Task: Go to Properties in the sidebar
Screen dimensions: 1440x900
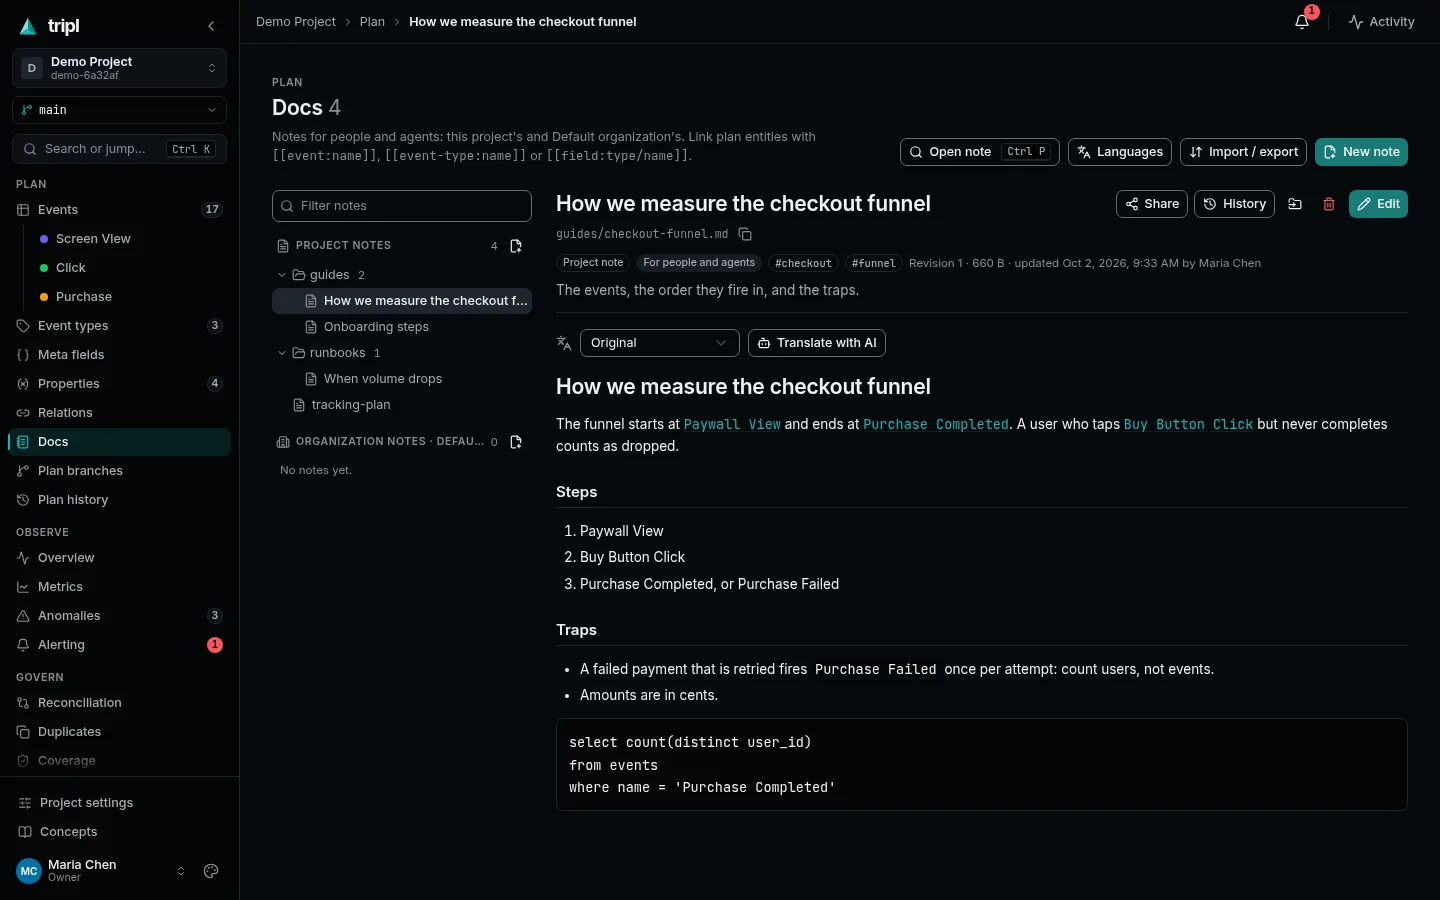Action: tap(119, 384)
